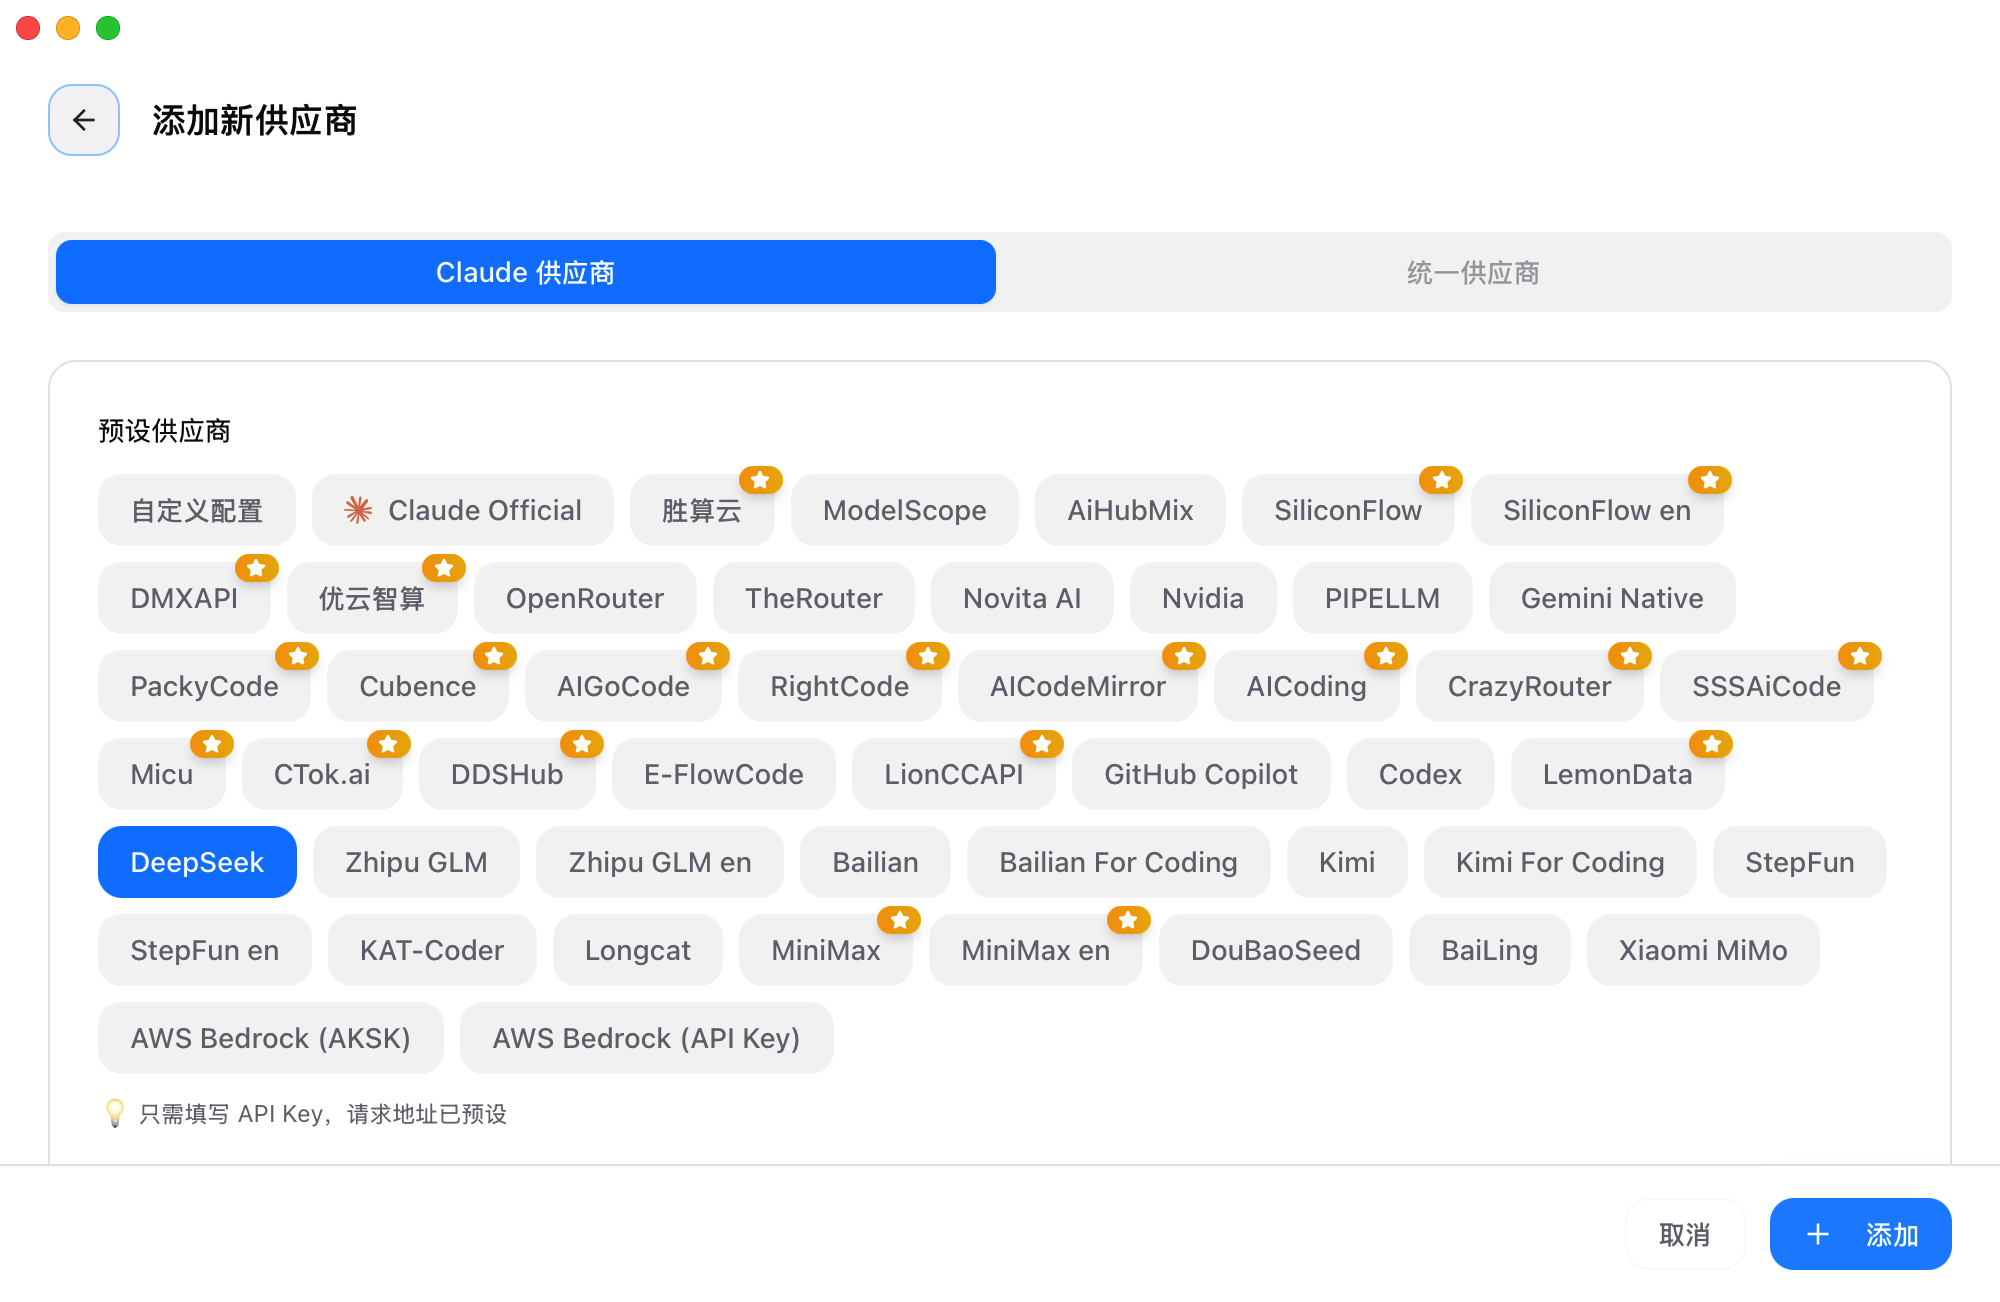
Task: Select the highlighted DeepSeek preset
Action: [197, 862]
